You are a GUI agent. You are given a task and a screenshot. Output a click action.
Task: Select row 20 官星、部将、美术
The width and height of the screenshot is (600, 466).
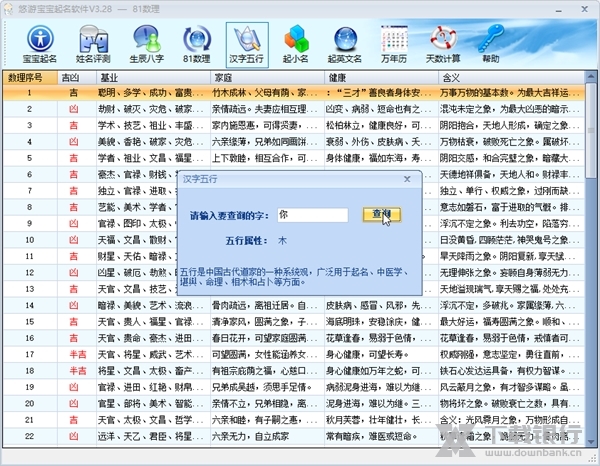click(294, 404)
